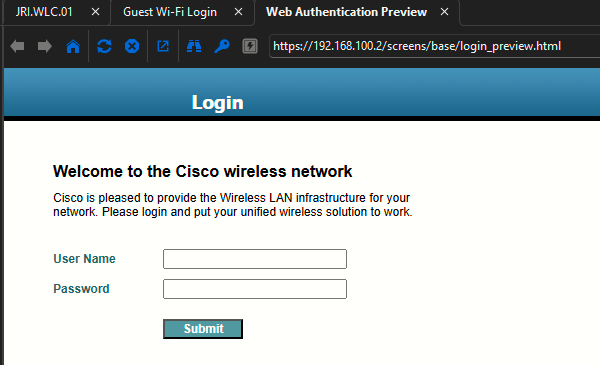Switch to the Guest Wi-Fi Login tab

click(x=170, y=12)
